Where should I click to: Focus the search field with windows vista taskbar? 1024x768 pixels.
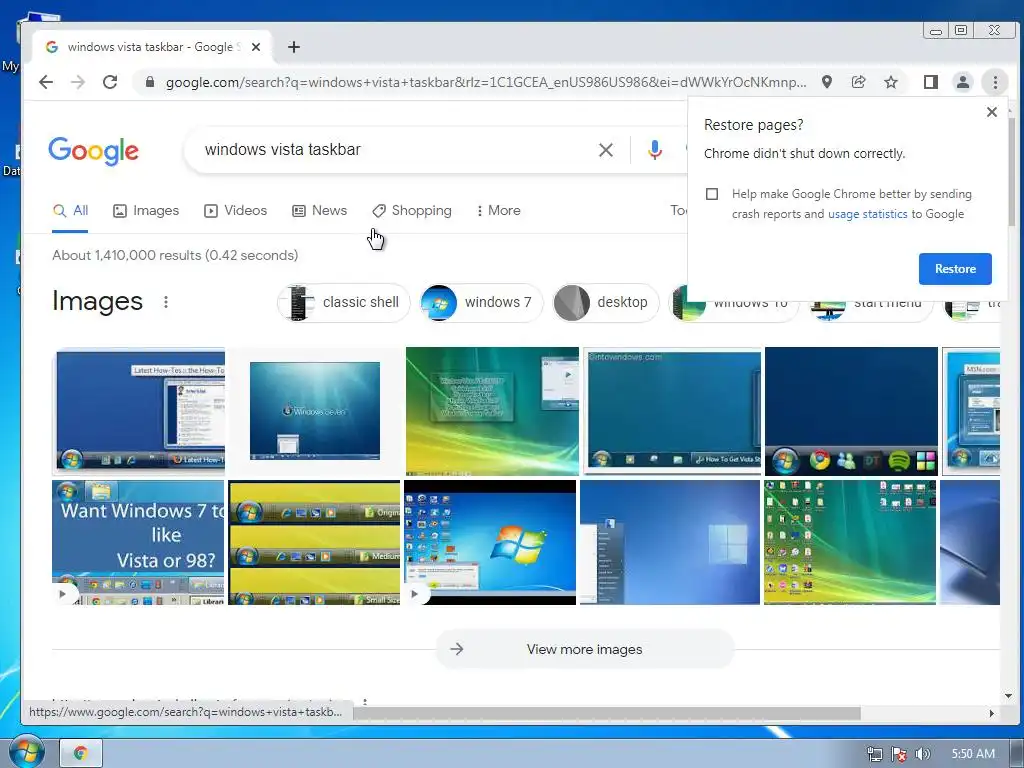tap(392, 150)
